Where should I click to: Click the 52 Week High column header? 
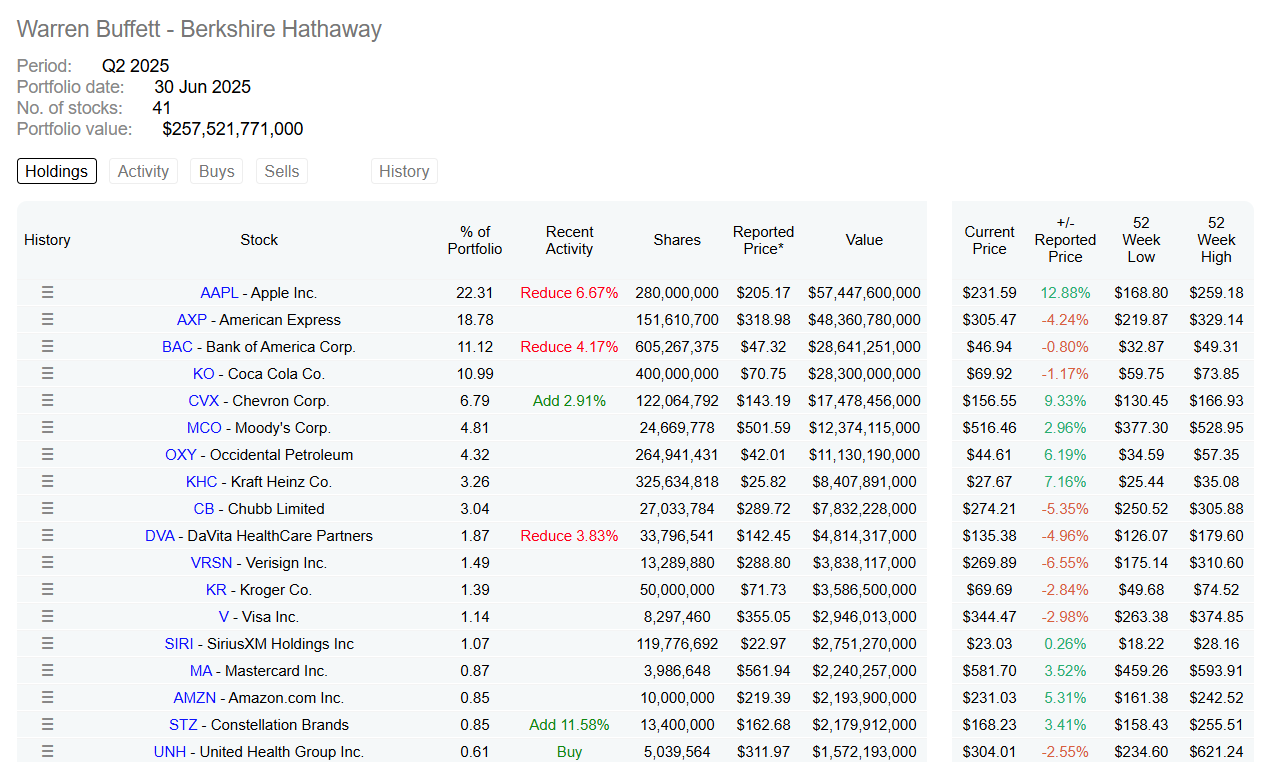point(1216,240)
